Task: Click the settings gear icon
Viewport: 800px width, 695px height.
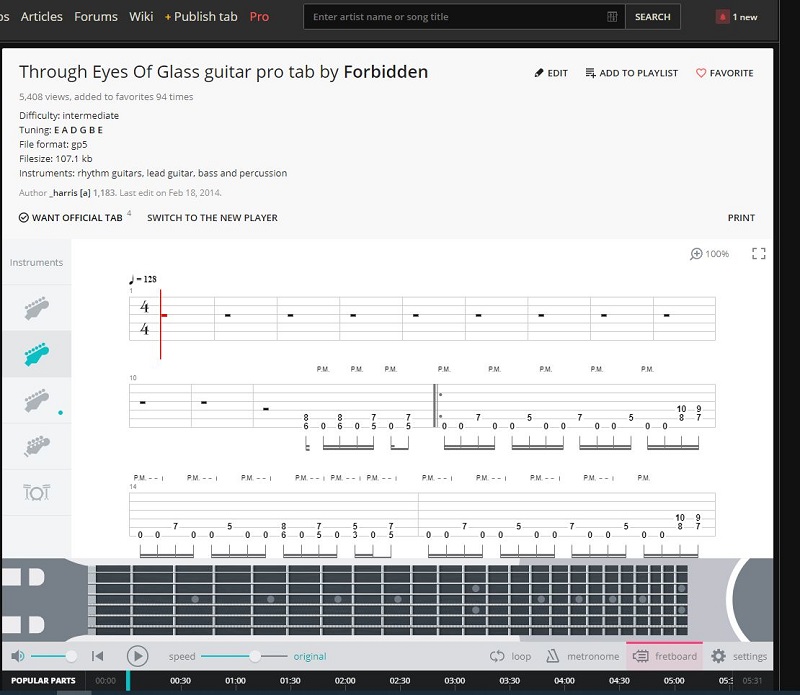Action: pos(718,656)
